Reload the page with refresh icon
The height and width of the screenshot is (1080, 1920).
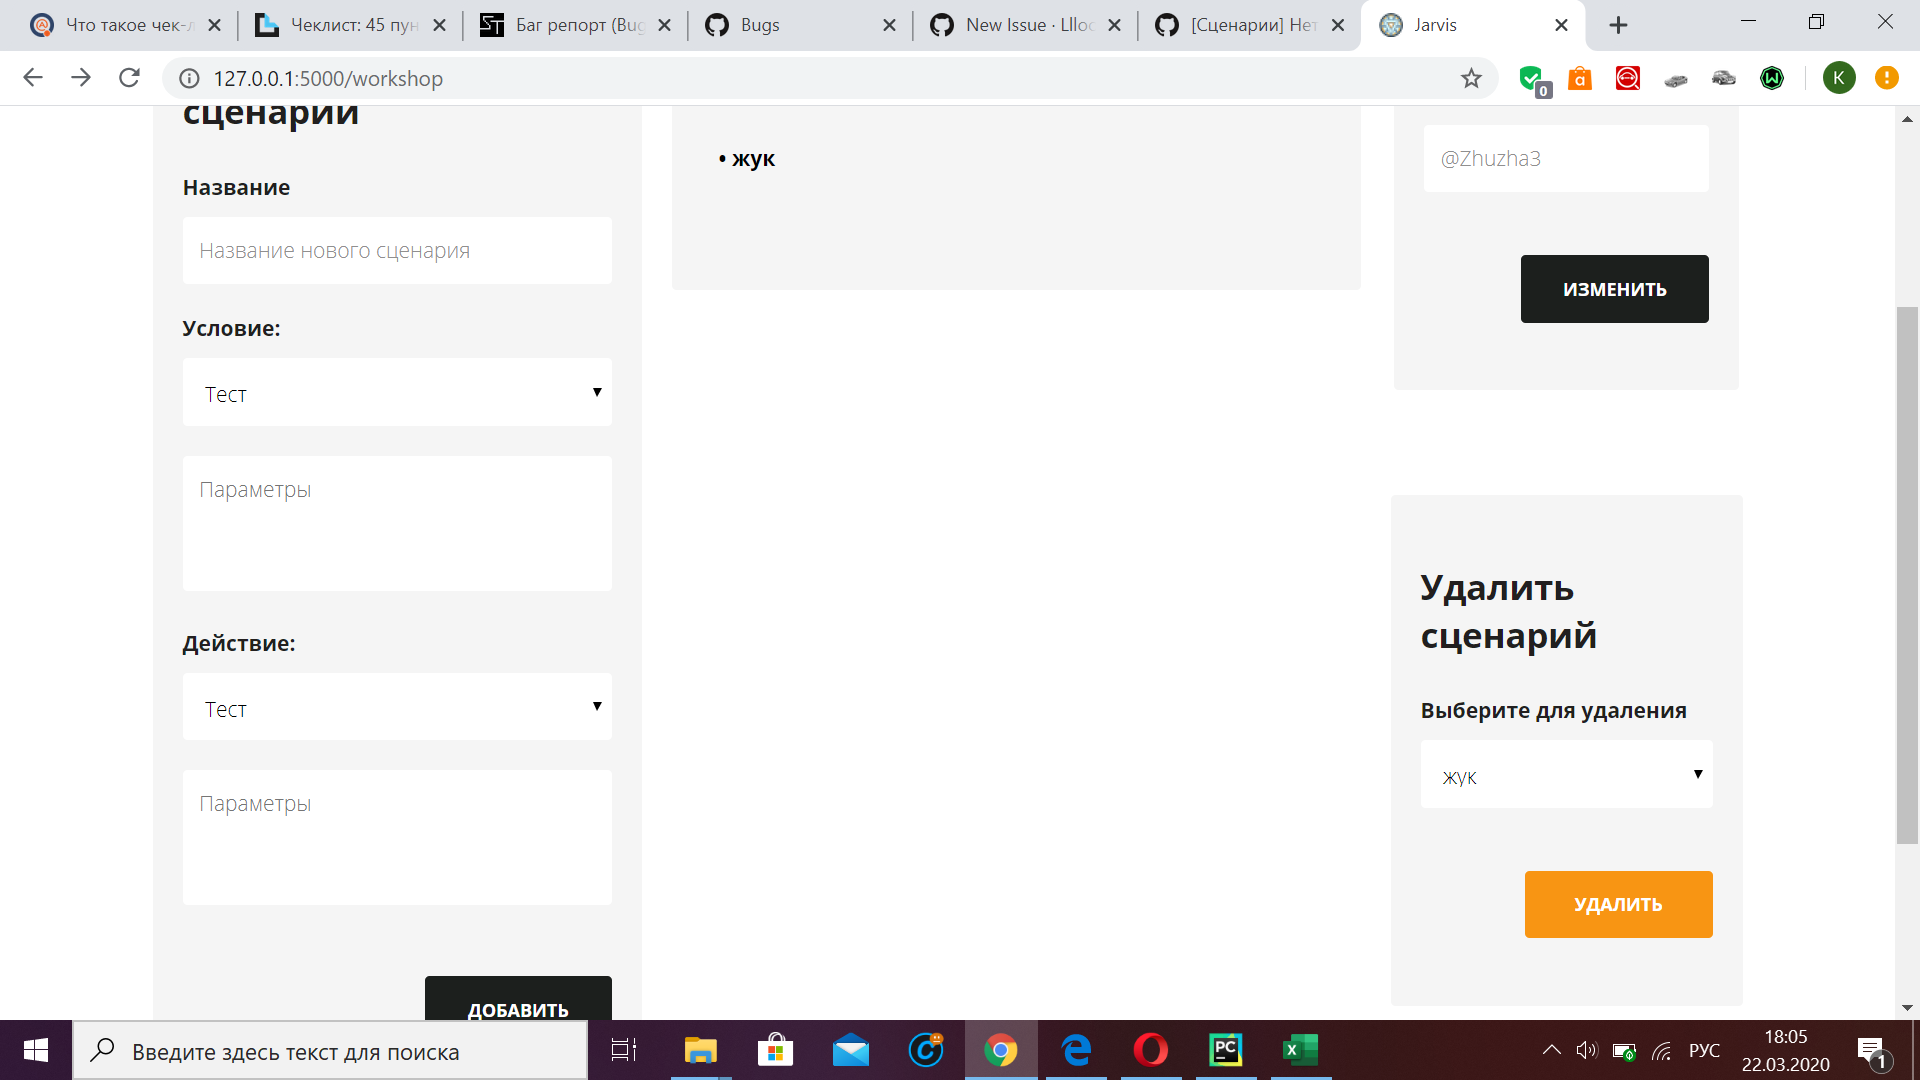click(129, 78)
